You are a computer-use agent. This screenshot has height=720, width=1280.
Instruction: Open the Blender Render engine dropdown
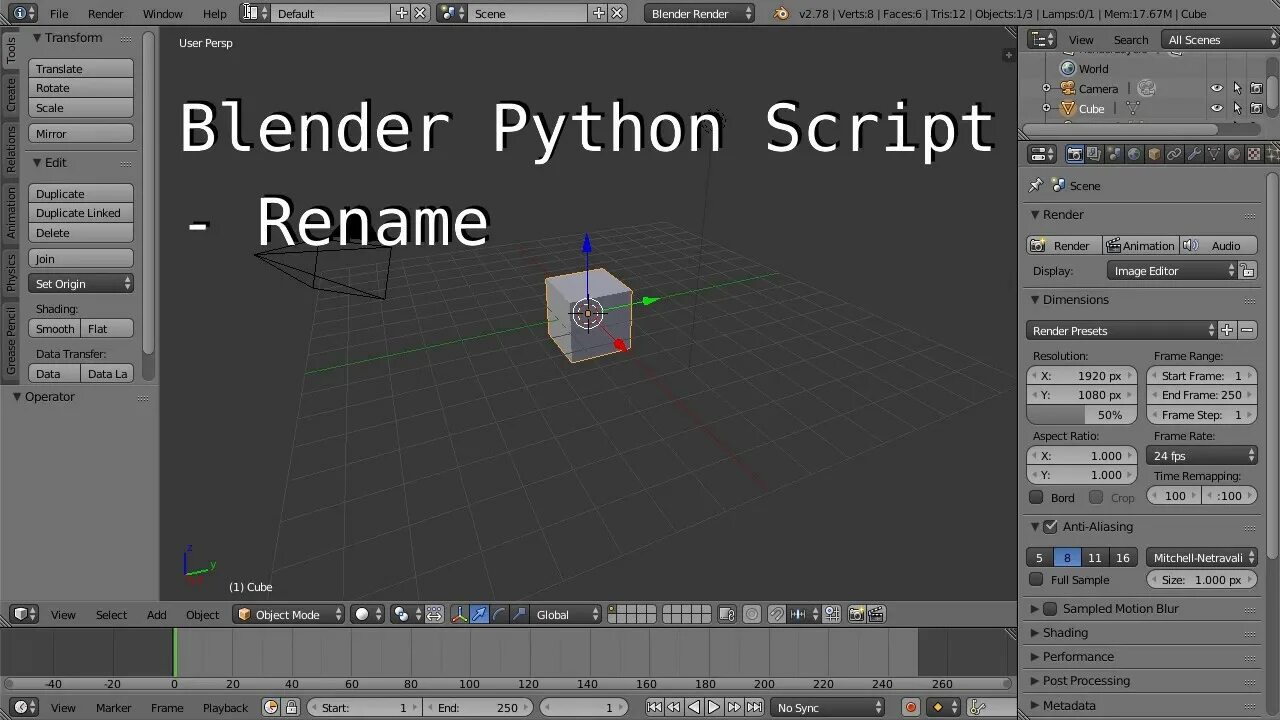pyautogui.click(x=699, y=13)
